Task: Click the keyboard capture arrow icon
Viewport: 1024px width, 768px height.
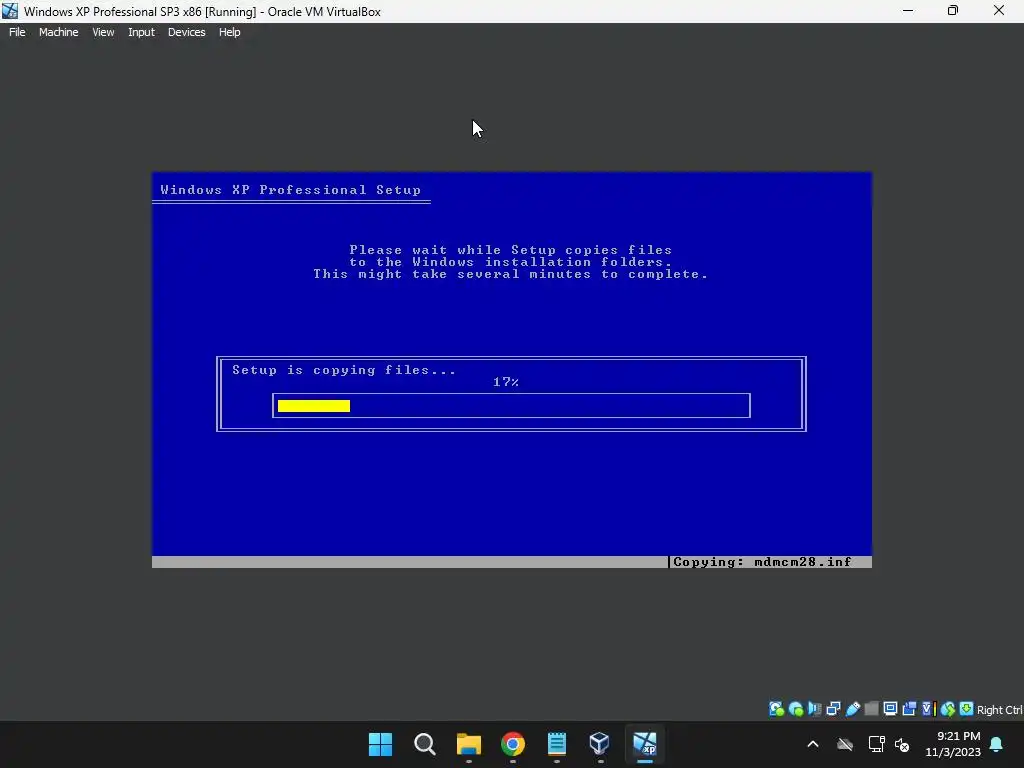Action: pos(967,709)
